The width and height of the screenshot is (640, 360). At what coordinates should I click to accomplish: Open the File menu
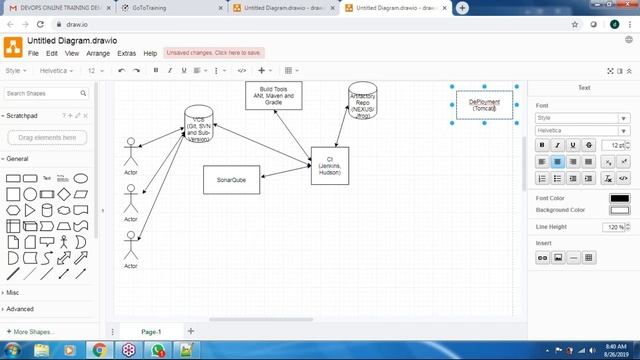pyautogui.click(x=33, y=53)
